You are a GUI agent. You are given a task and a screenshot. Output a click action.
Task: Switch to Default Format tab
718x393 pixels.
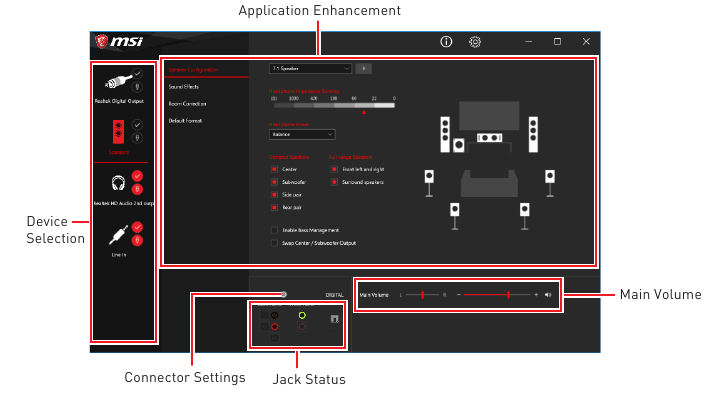tap(185, 121)
